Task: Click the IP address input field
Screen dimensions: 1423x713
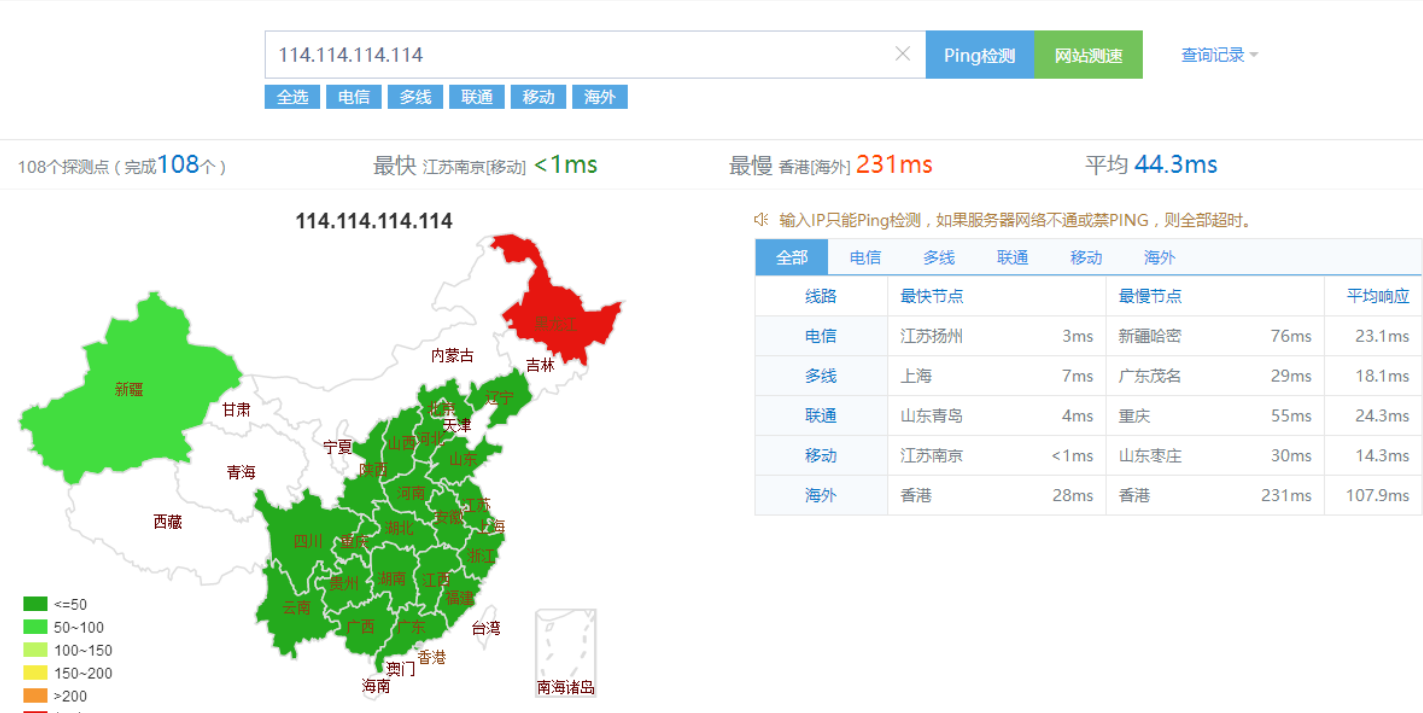Action: tap(595, 54)
